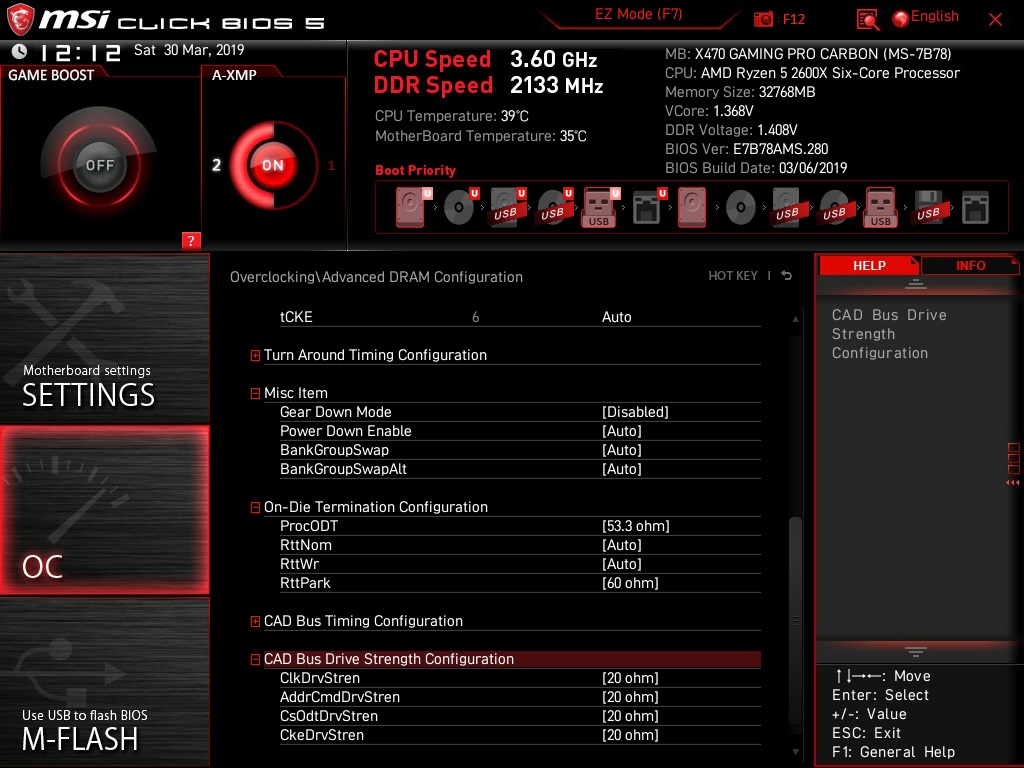Expand Turn Around Timing Configuration
This screenshot has width=1024, height=768.
255,355
